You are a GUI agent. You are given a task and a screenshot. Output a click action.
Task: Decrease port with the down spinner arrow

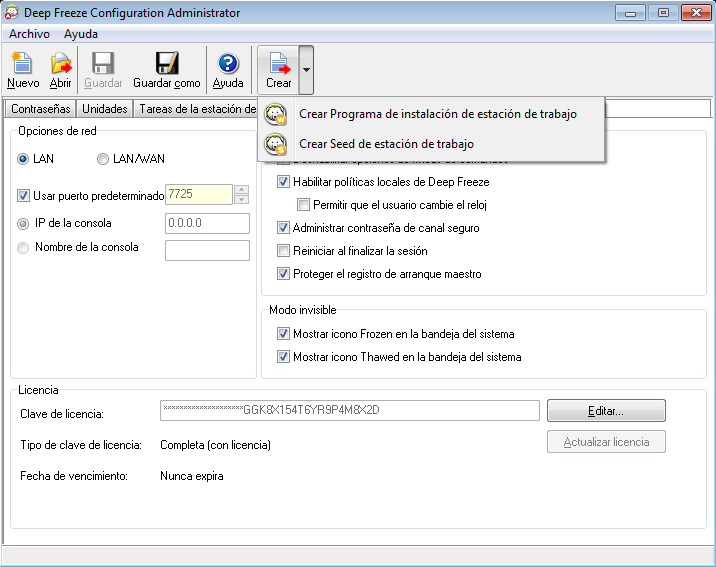(x=241, y=200)
